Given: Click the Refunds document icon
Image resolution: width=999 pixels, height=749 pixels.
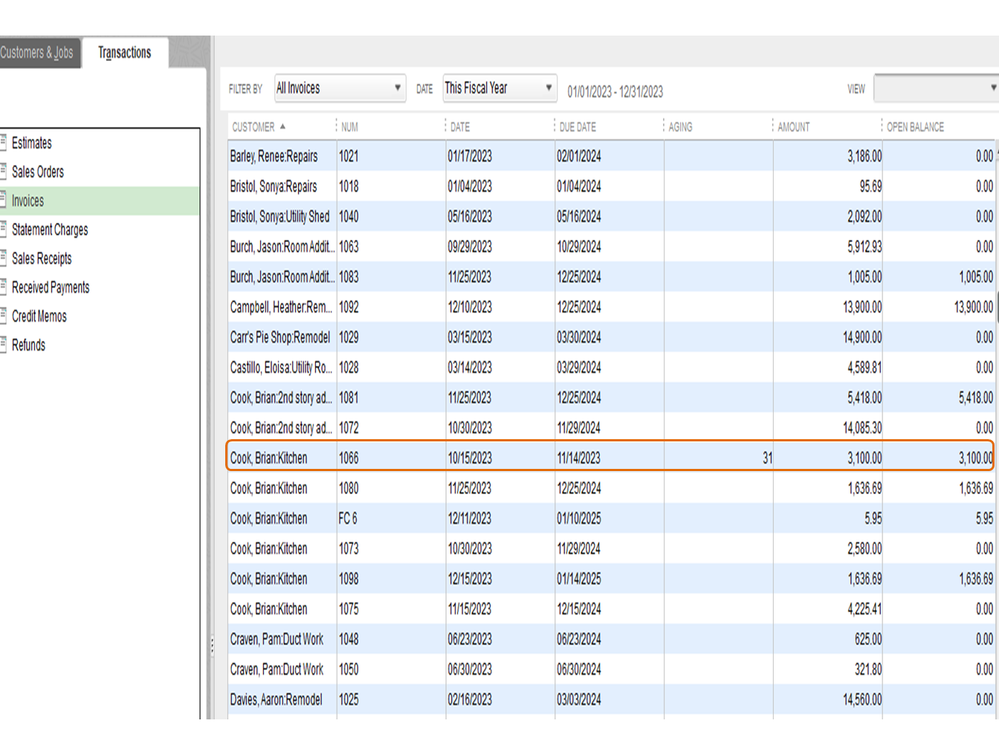Looking at the screenshot, I should [x=4, y=346].
